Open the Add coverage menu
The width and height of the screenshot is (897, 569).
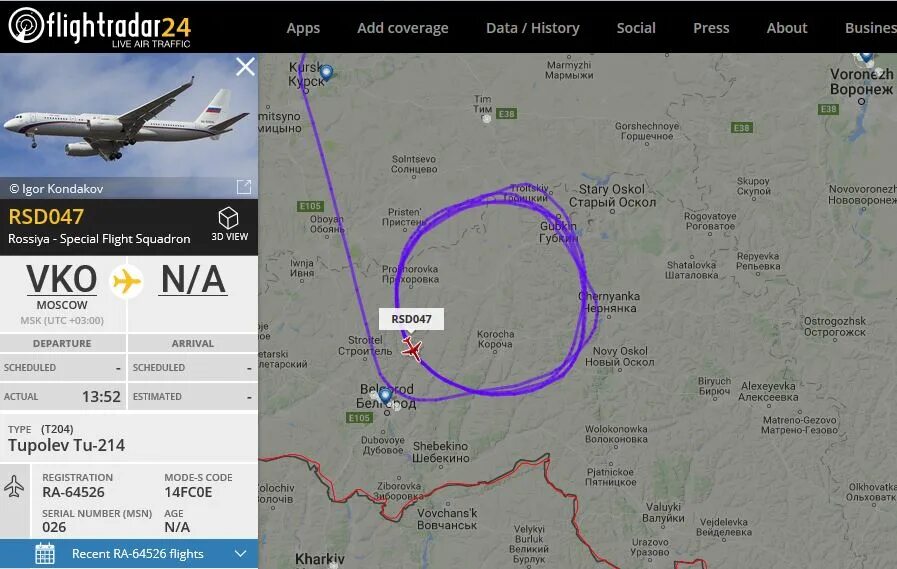[403, 28]
